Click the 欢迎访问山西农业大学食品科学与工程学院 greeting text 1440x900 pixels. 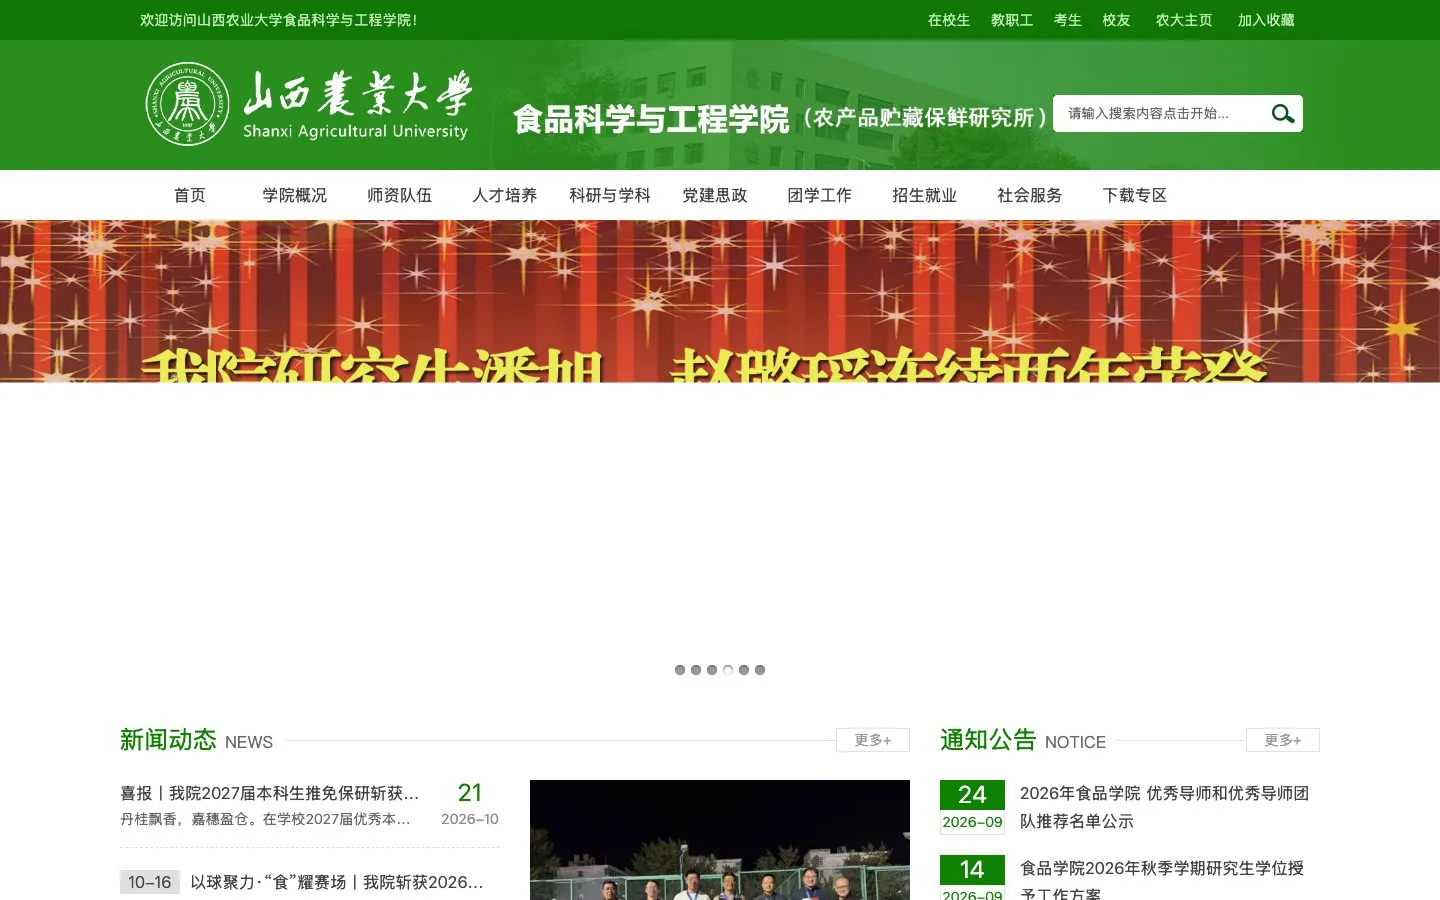click(278, 20)
